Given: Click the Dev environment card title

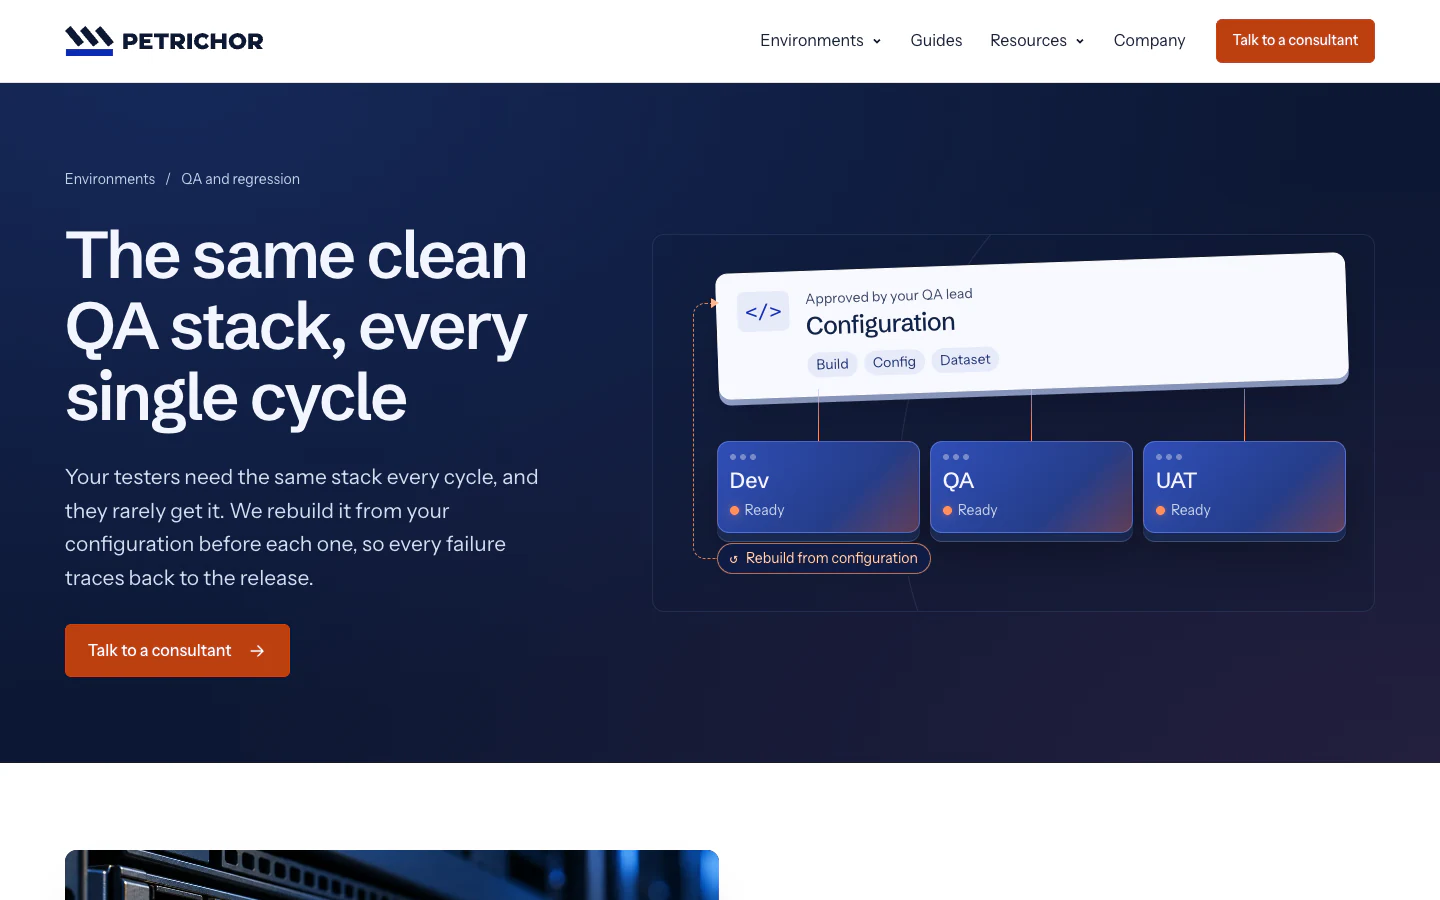Looking at the screenshot, I should (x=749, y=481).
